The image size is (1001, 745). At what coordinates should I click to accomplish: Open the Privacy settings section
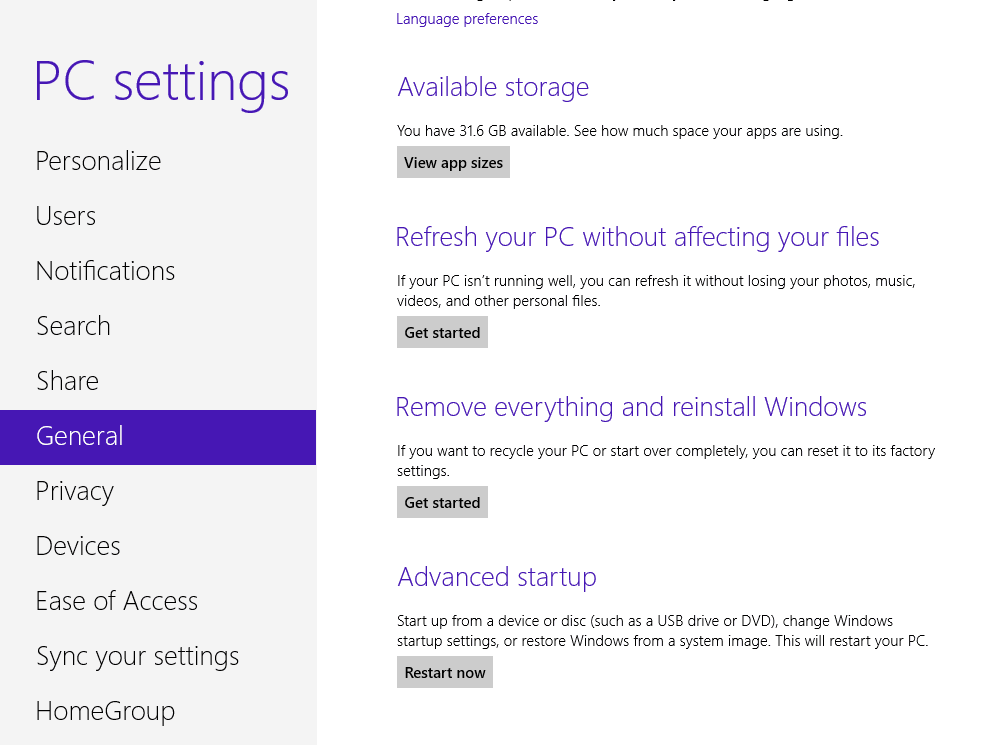(x=74, y=490)
